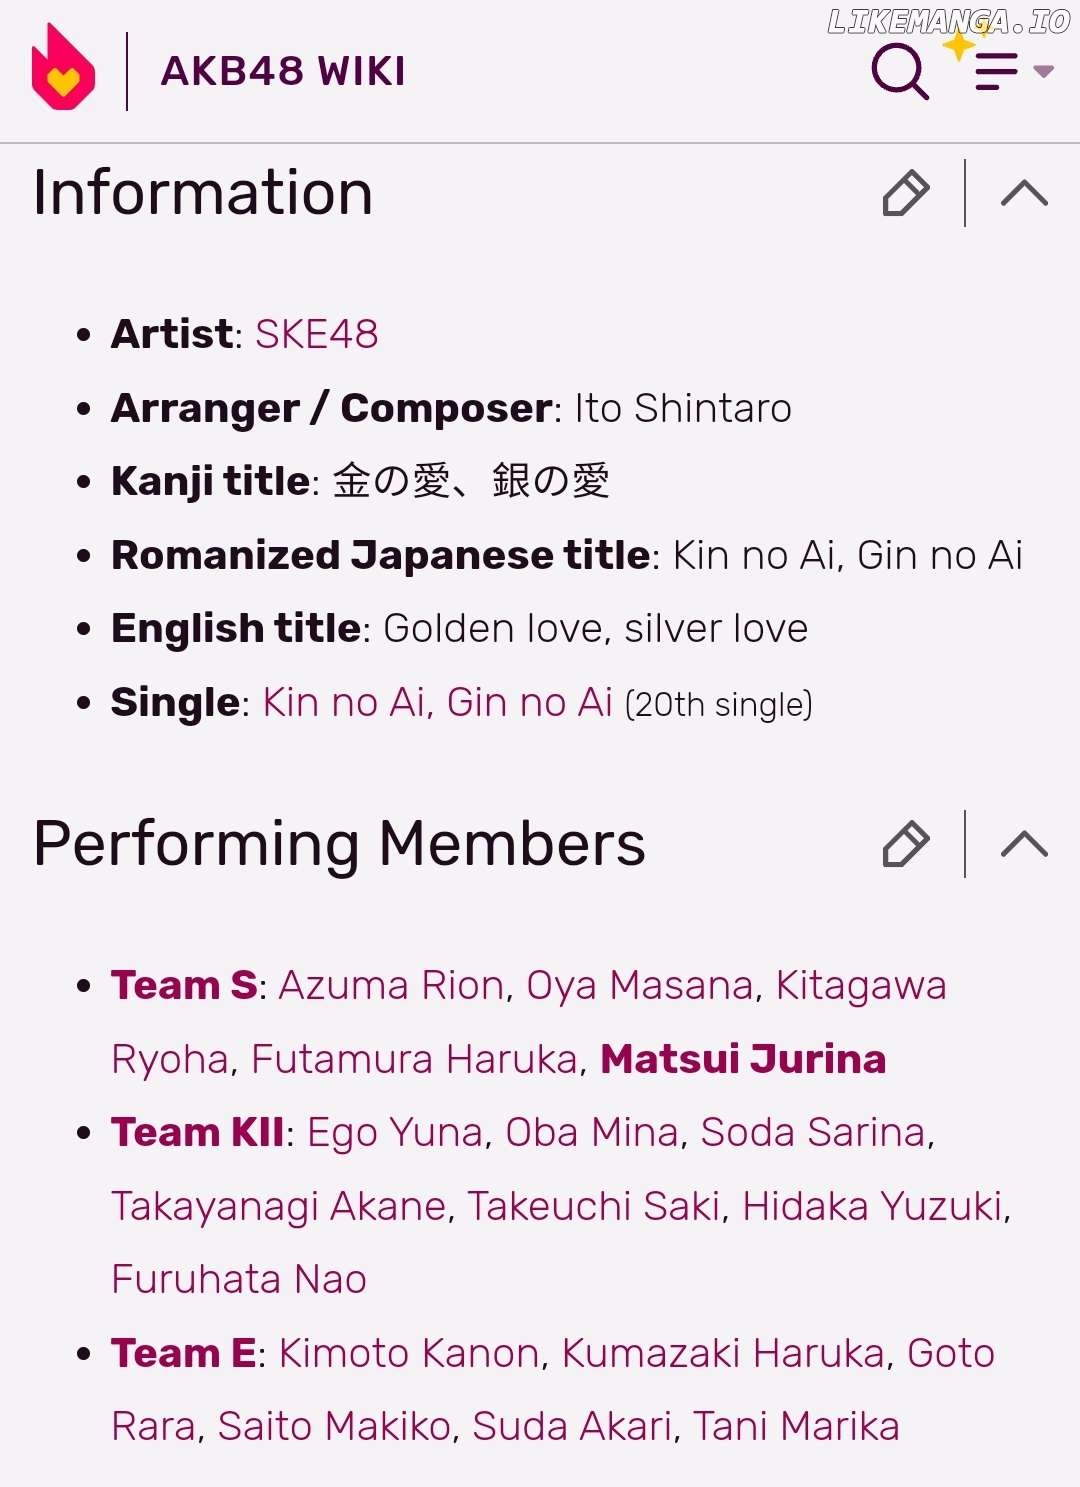Image resolution: width=1080 pixels, height=1487 pixels.
Task: Expand the menu dropdown arrow in header
Action: [x=1043, y=71]
